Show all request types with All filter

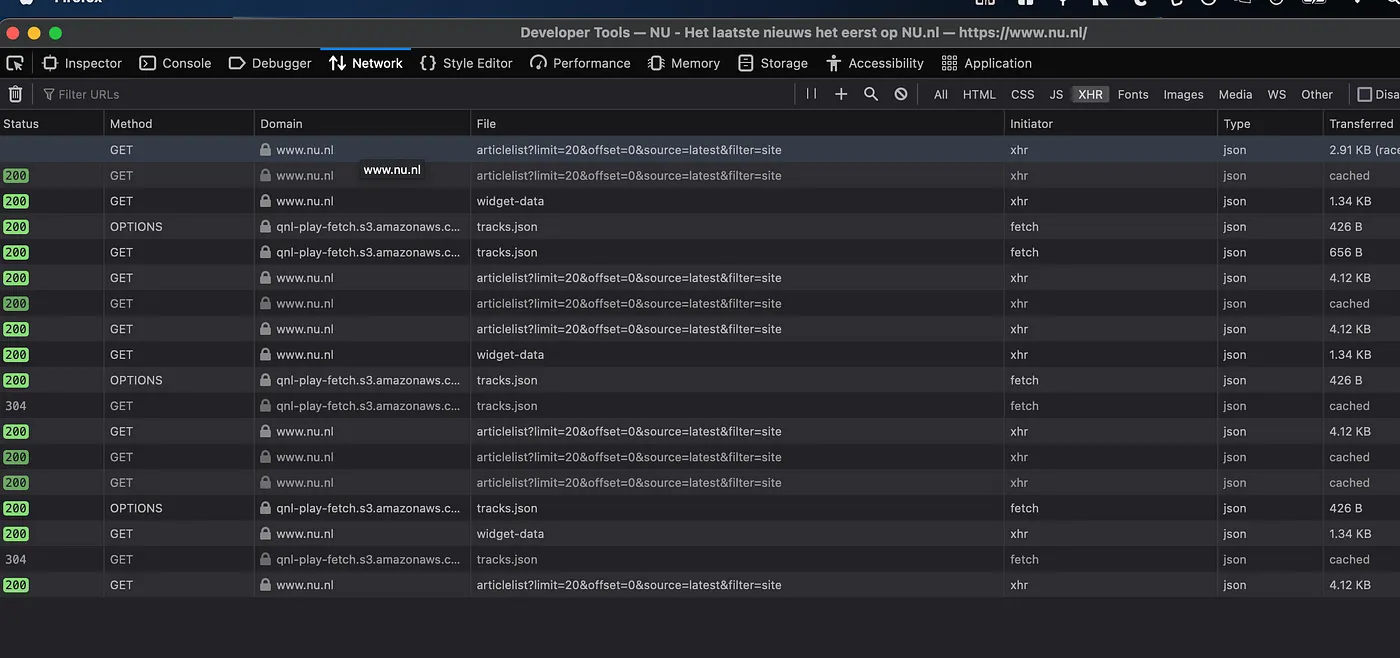940,94
